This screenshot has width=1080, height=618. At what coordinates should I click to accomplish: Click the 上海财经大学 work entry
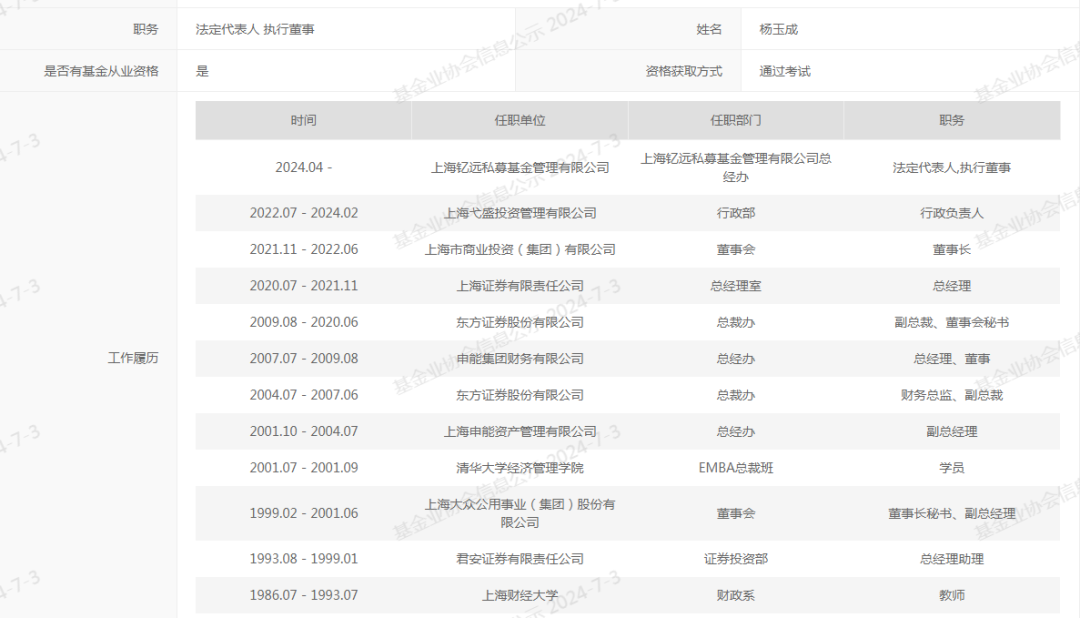[x=518, y=595]
